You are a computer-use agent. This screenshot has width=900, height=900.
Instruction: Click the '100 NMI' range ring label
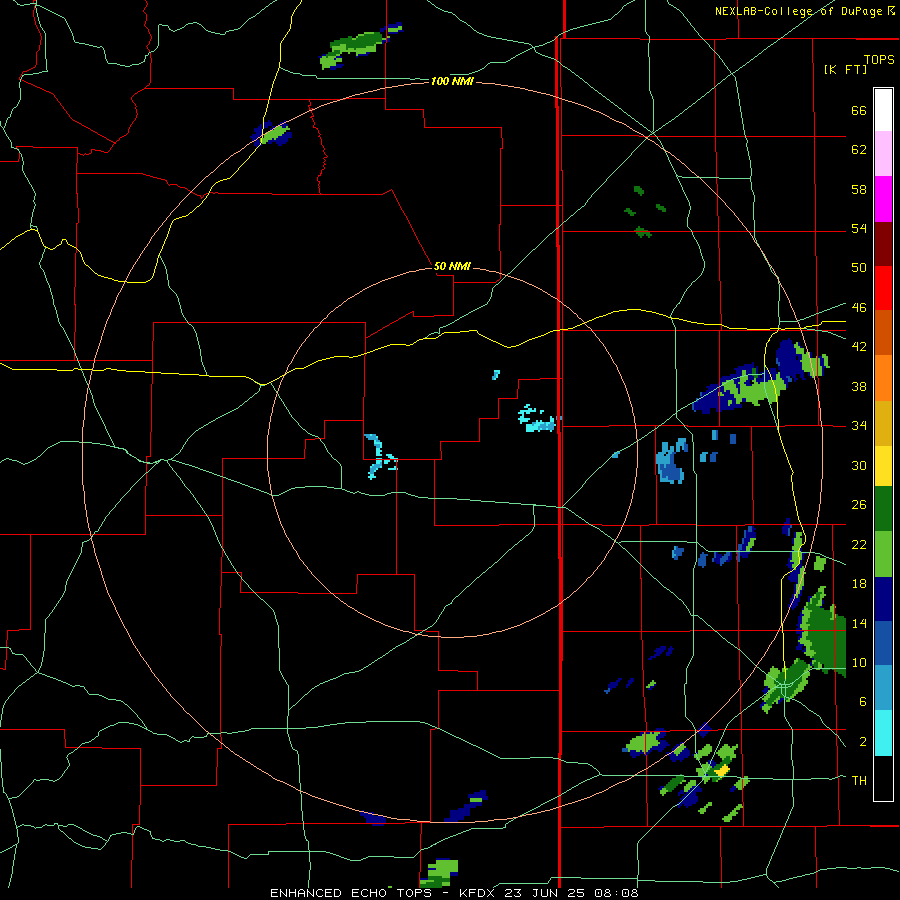click(x=452, y=82)
